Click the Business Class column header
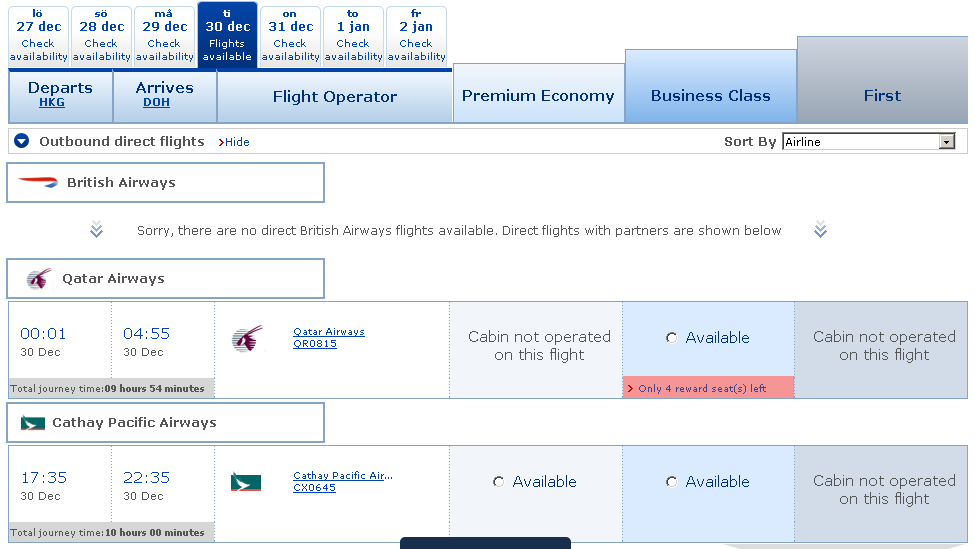Viewport: 975px width, 549px height. (x=710, y=96)
